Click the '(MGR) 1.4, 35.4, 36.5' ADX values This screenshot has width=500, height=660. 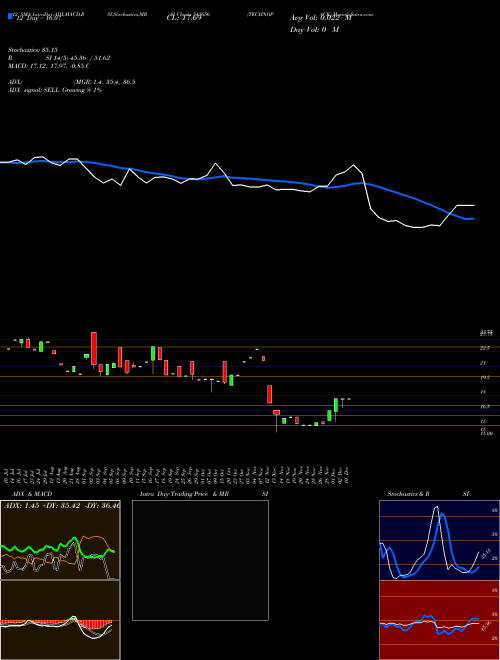point(104,82)
